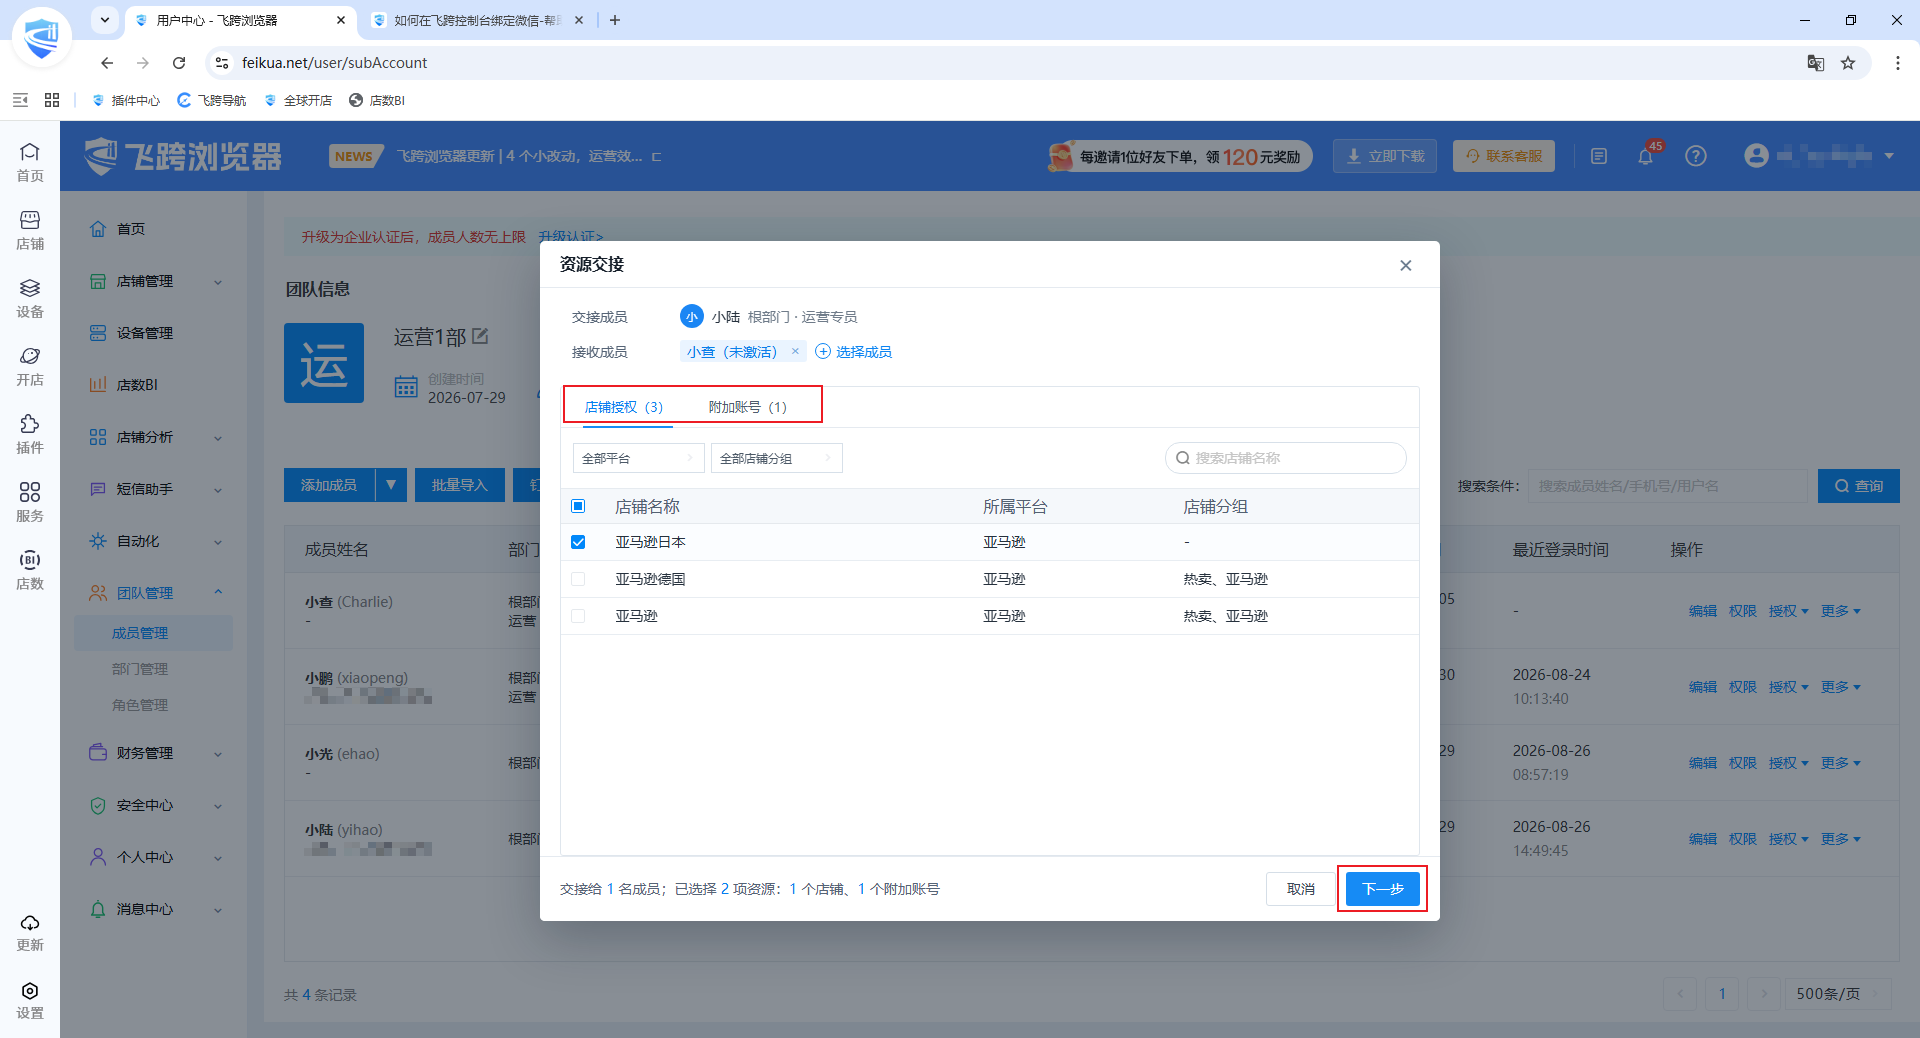Screen dimensions: 1920x1038
Task: Close the 资源交接 dialog
Action: 1406,265
